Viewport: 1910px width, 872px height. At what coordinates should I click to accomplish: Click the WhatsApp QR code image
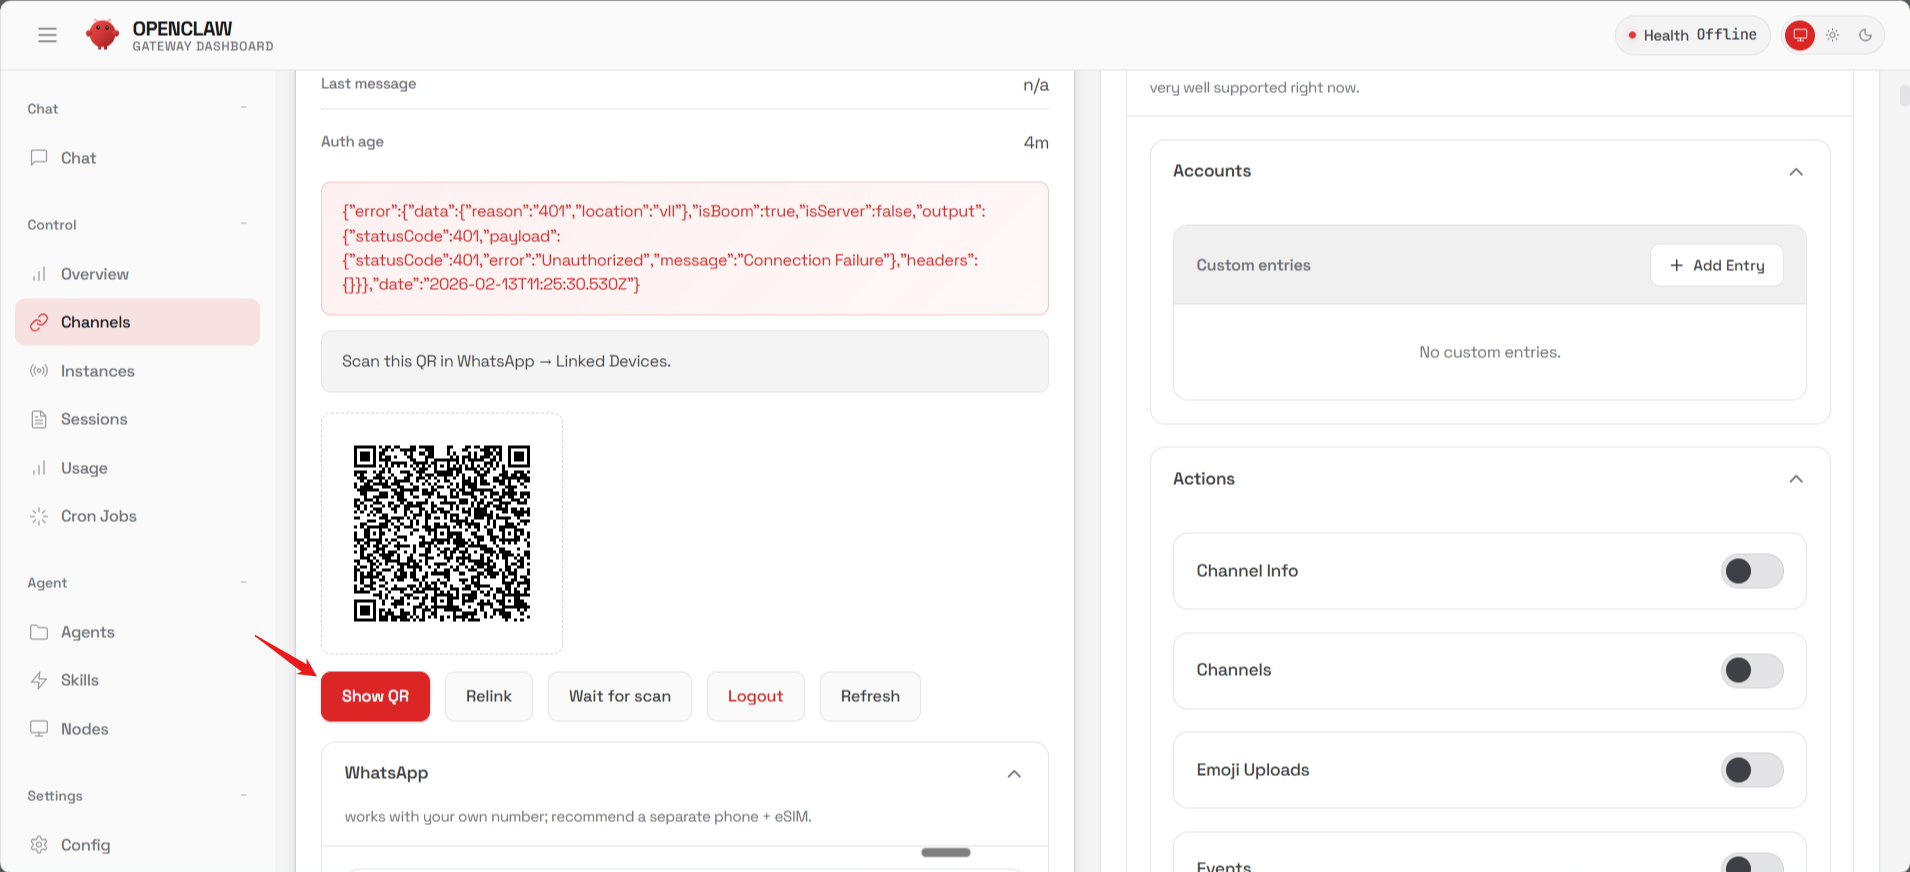pyautogui.click(x=442, y=533)
